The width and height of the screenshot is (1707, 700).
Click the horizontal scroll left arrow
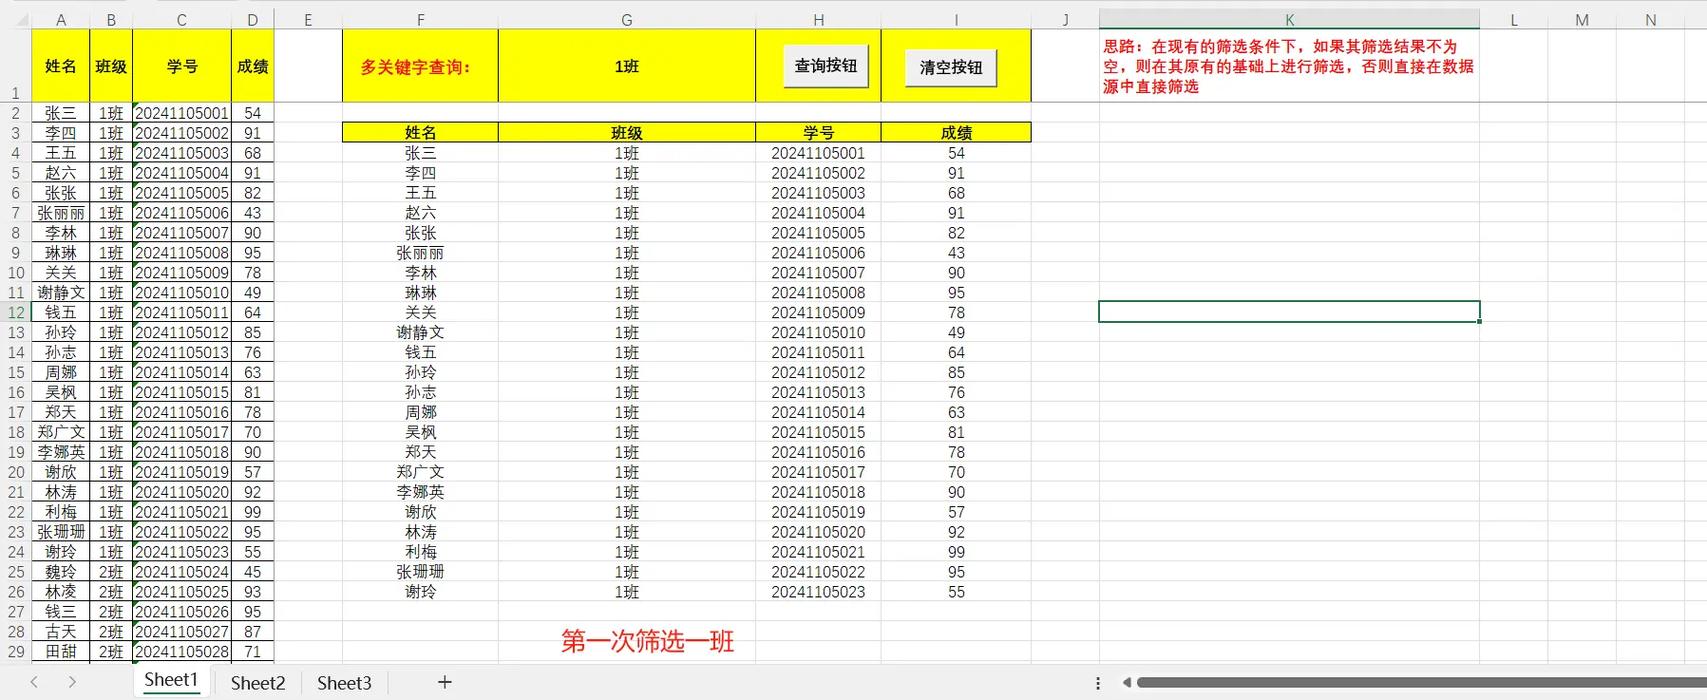pos(1126,683)
